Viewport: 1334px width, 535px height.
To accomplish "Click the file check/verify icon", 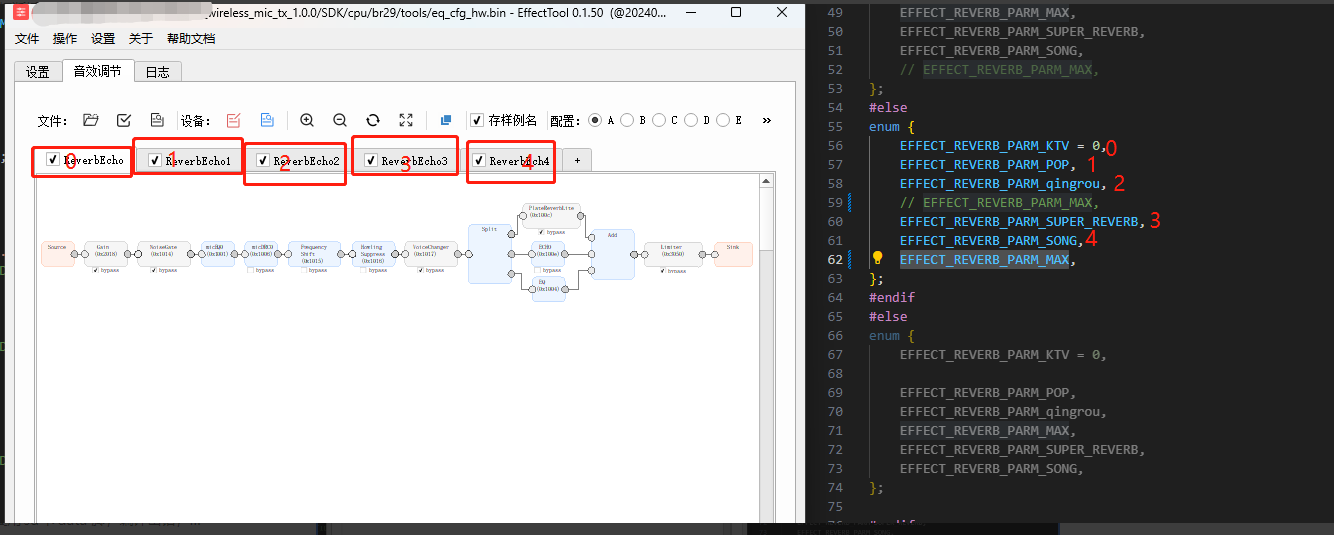I will [124, 120].
